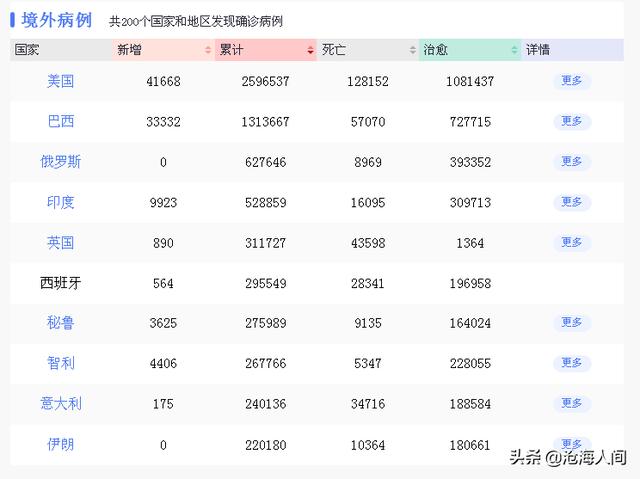Select 西班牙 cumulative value 295549

265,284
